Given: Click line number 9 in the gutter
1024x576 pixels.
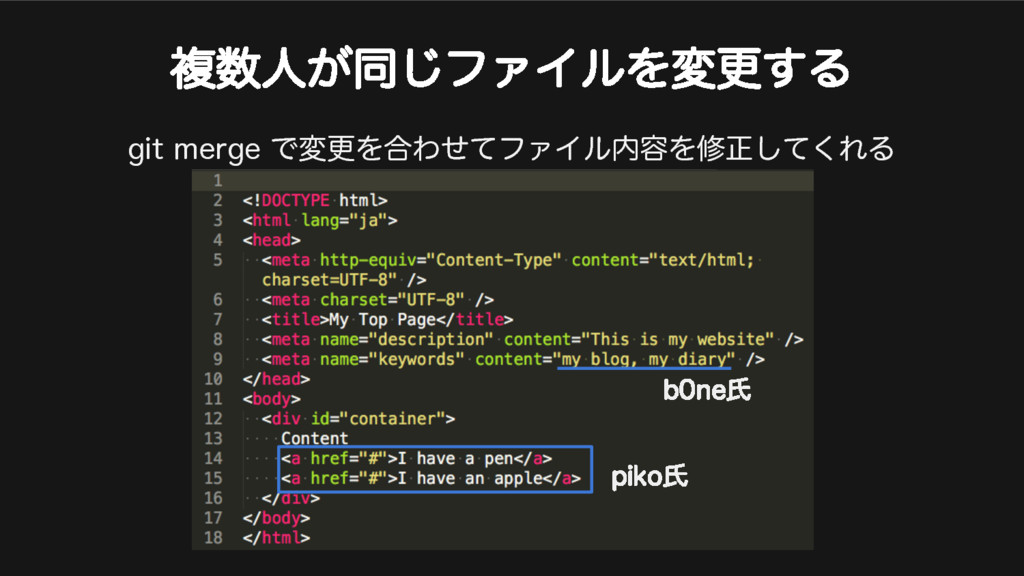Looking at the screenshot, I should (x=217, y=360).
